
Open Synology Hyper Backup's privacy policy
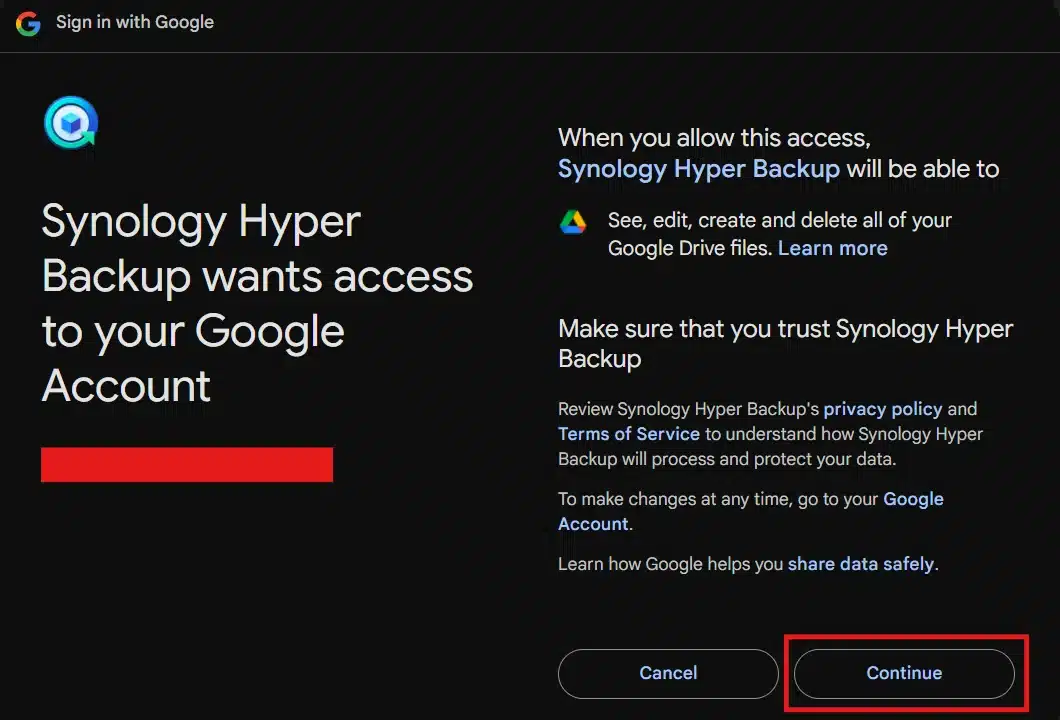coord(883,408)
